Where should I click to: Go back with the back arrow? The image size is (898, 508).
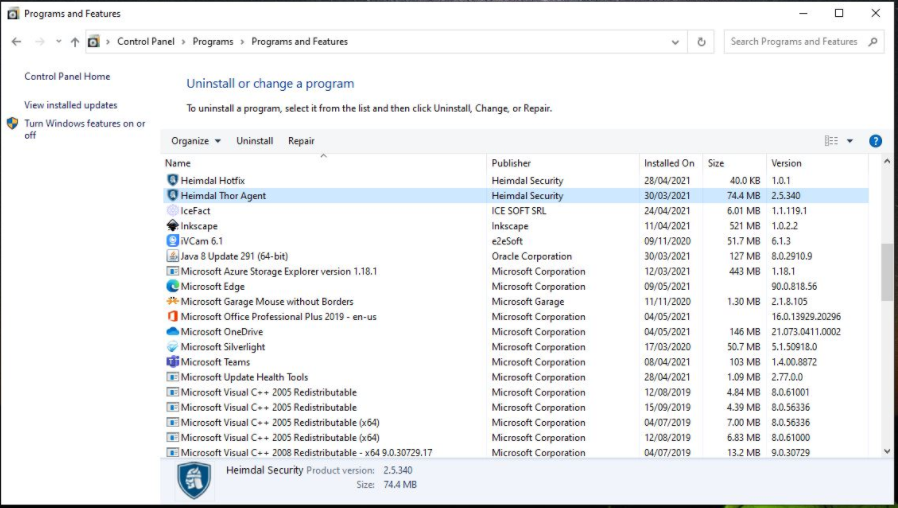tap(17, 42)
